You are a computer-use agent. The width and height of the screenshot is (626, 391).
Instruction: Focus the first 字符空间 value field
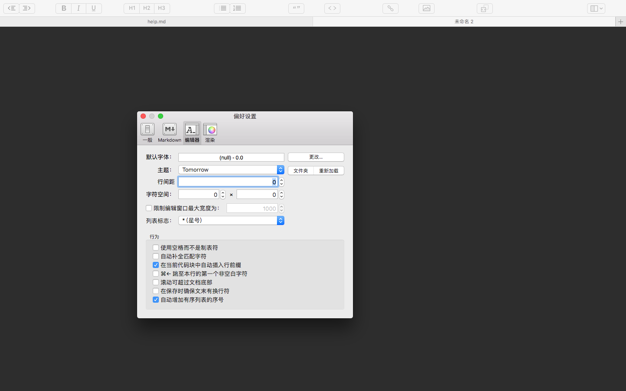(x=199, y=195)
